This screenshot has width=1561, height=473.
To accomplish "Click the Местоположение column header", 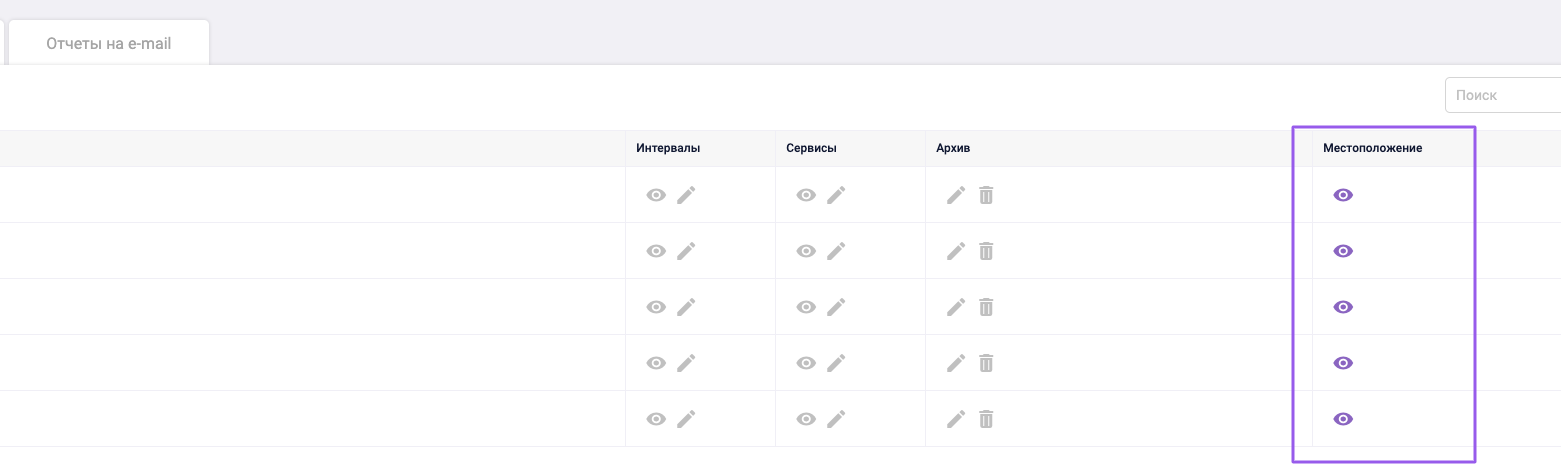I will tap(1372, 148).
